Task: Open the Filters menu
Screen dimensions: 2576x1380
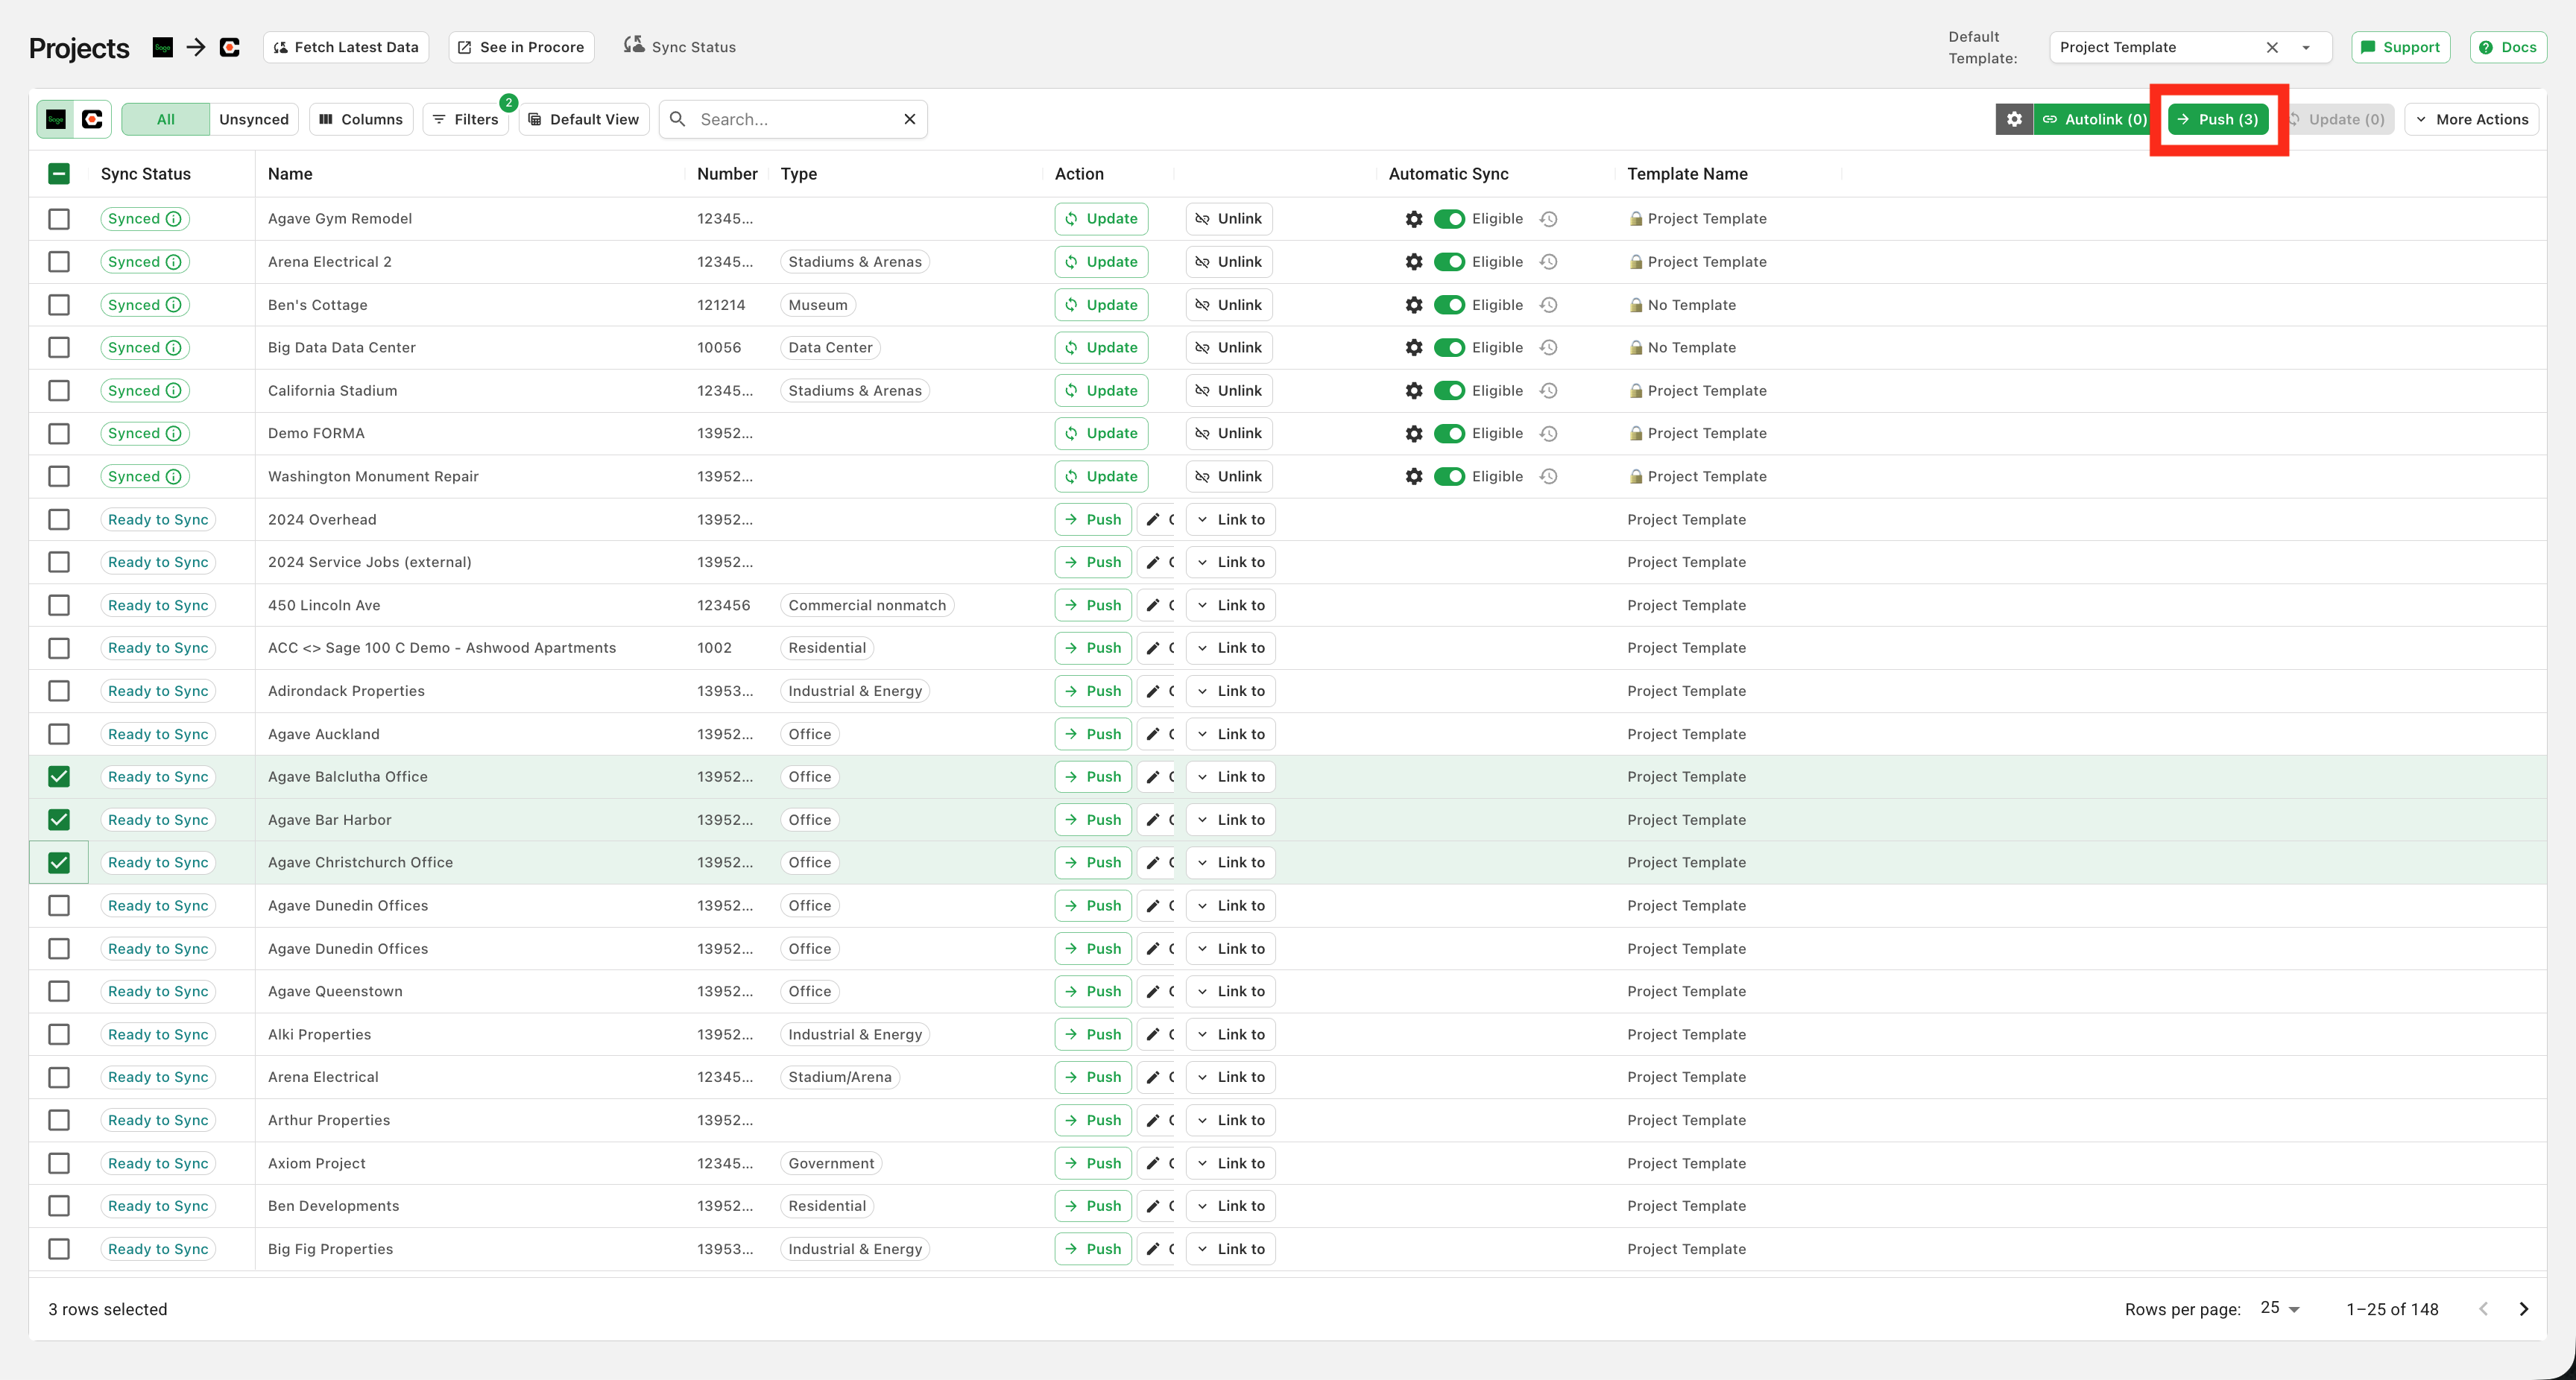Action: 465,119
